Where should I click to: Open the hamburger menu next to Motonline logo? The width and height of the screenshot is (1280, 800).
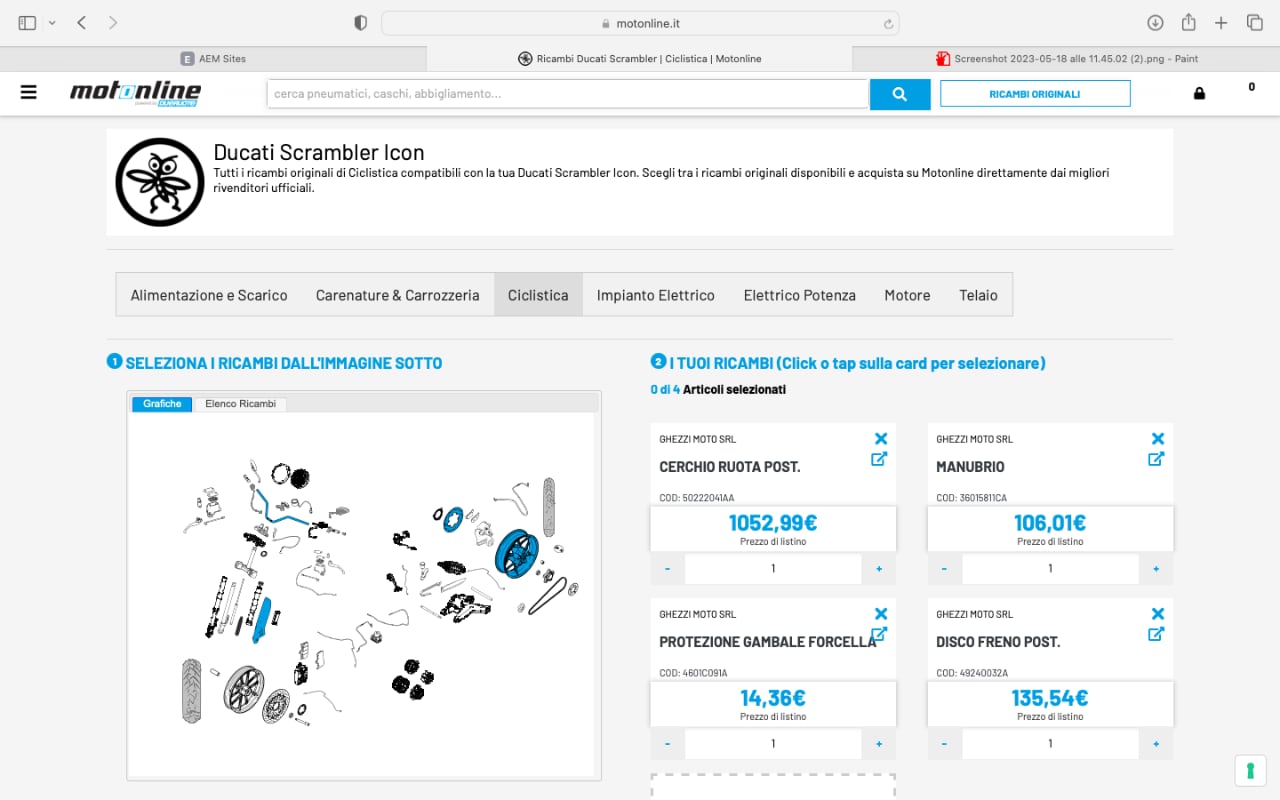coord(28,93)
